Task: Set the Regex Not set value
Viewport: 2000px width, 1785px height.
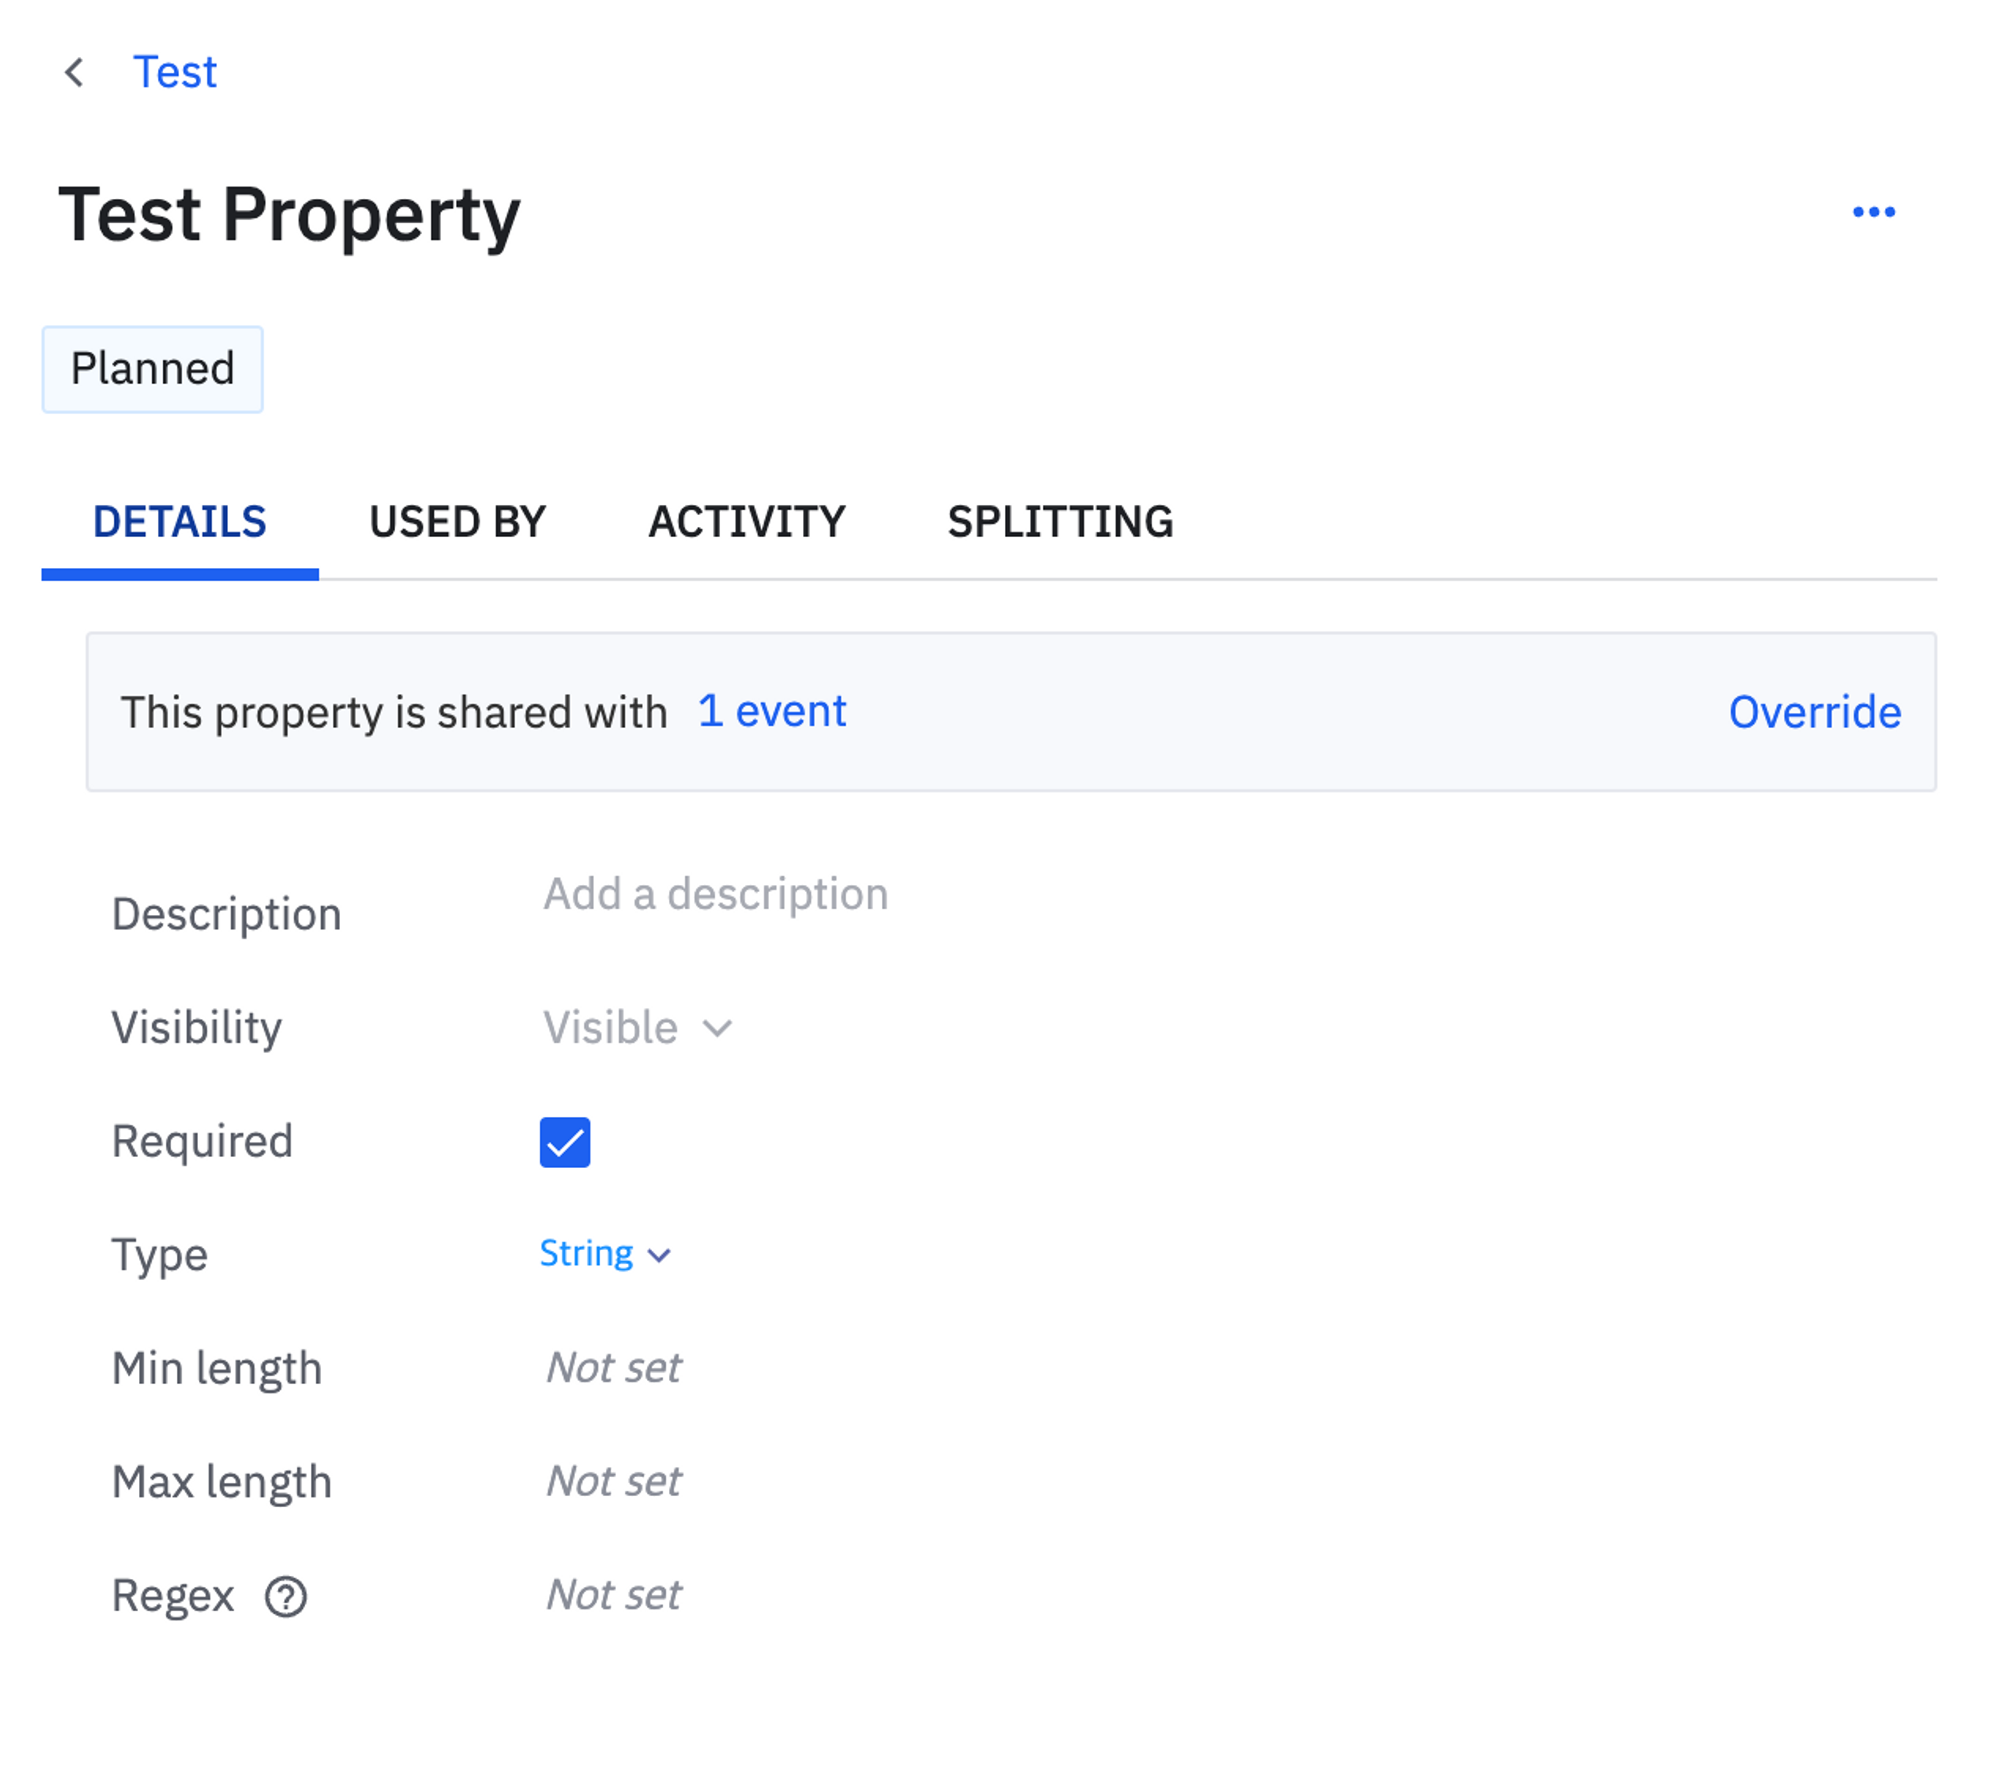Action: coord(613,1595)
